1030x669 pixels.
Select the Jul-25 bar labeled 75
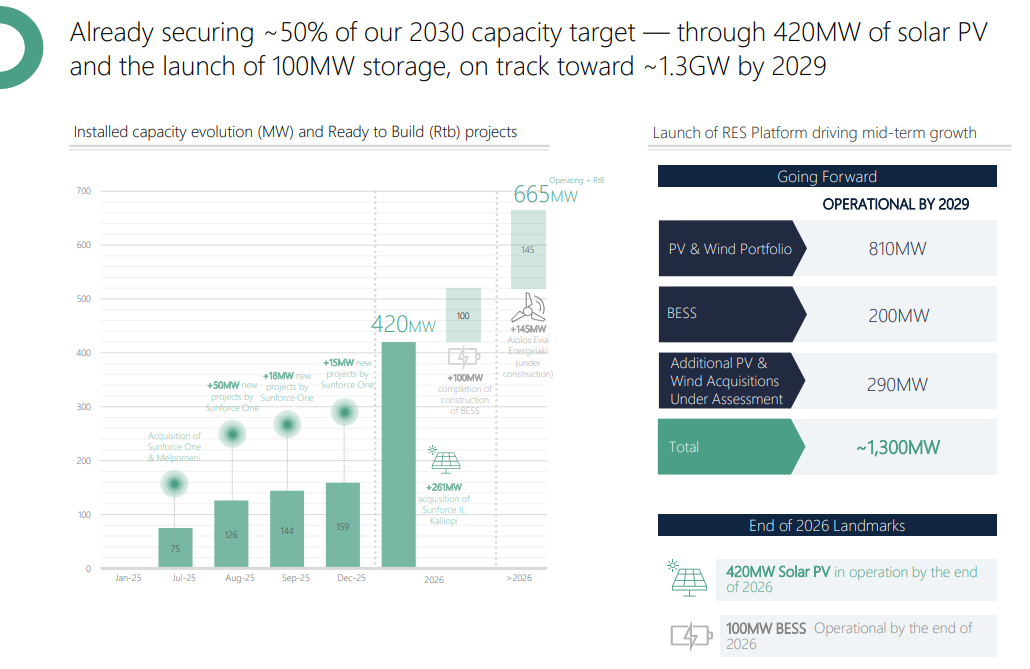176,548
